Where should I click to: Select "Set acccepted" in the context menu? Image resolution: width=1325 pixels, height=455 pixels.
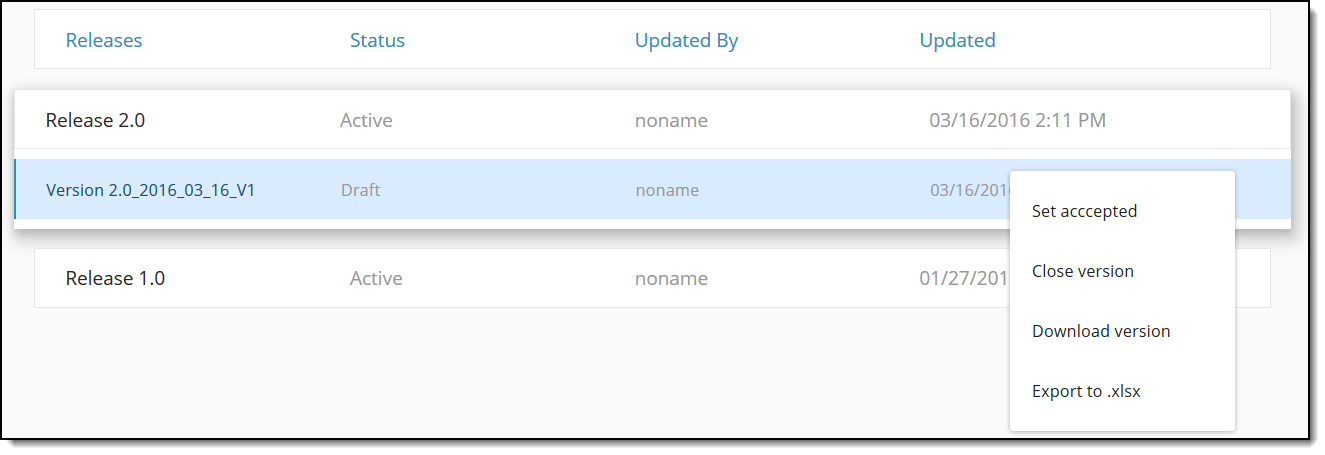[1084, 211]
